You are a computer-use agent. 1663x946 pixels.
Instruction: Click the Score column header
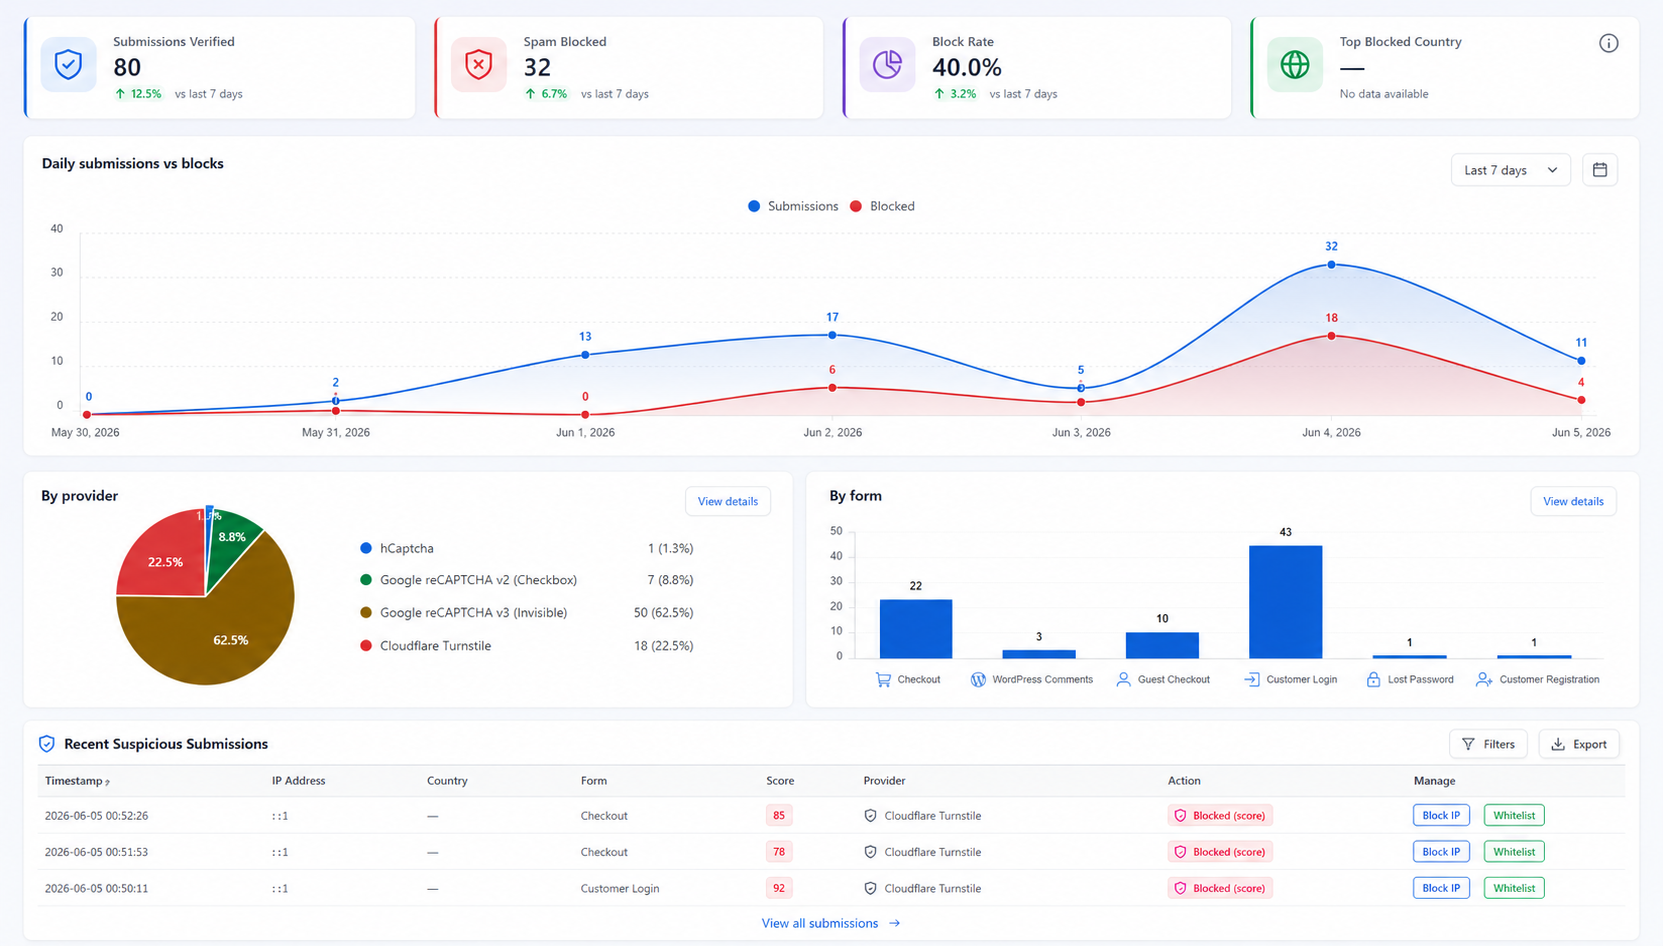(x=780, y=781)
